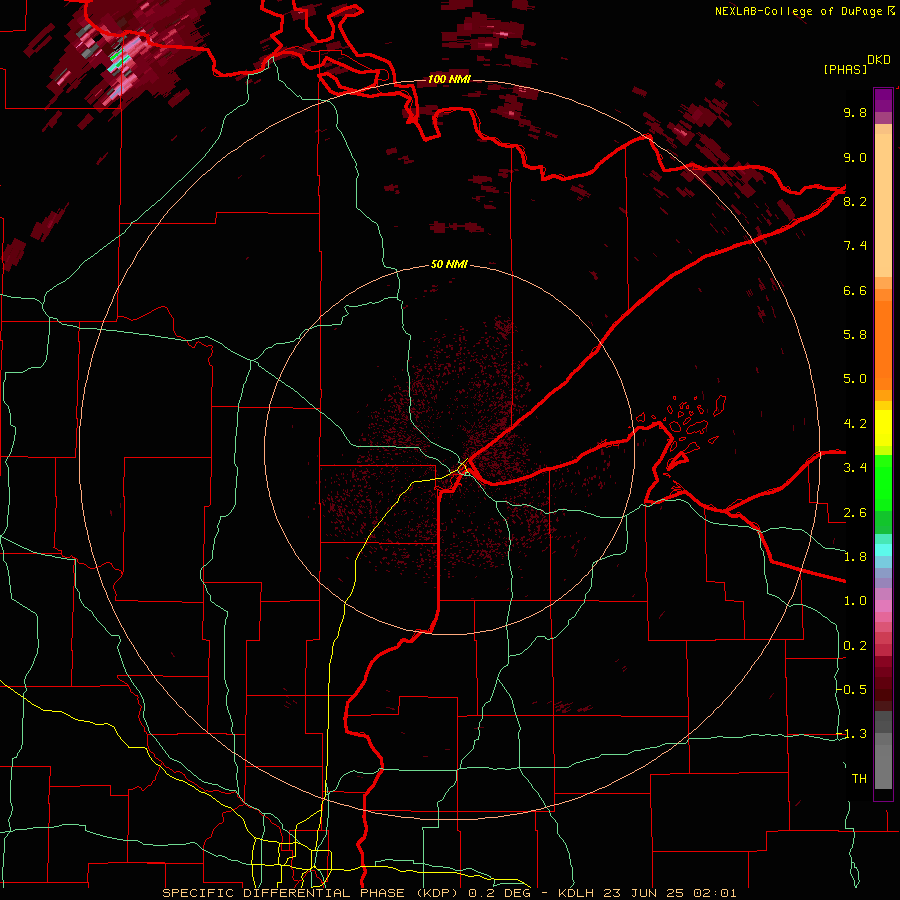Click the SPECIFIC DIFFERENTIAL PHASE (KDP) title text
Screen dimensions: 900x900
tap(313, 893)
